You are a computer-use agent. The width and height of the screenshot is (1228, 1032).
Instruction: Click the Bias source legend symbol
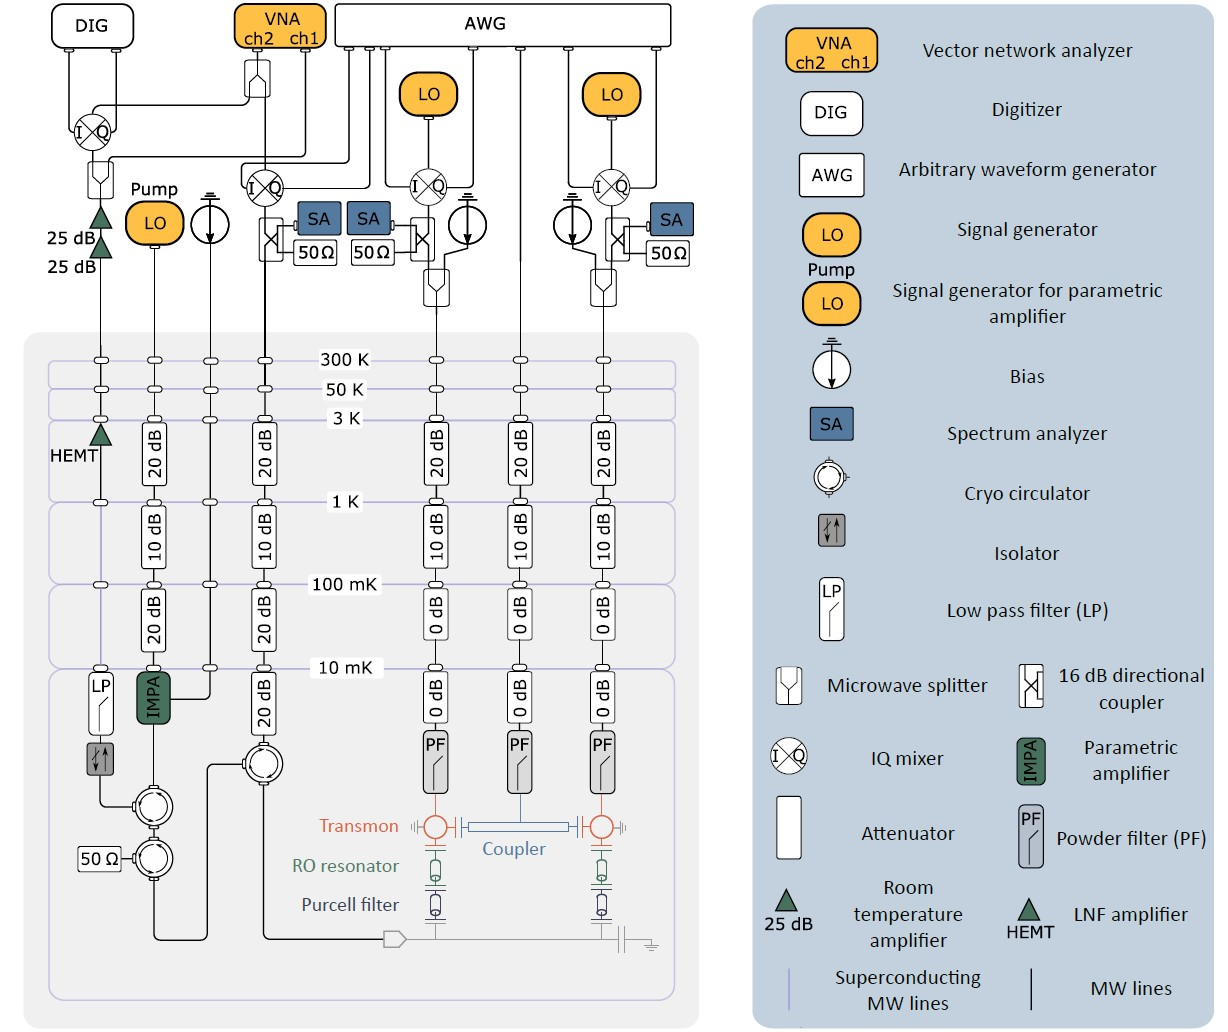(x=831, y=366)
